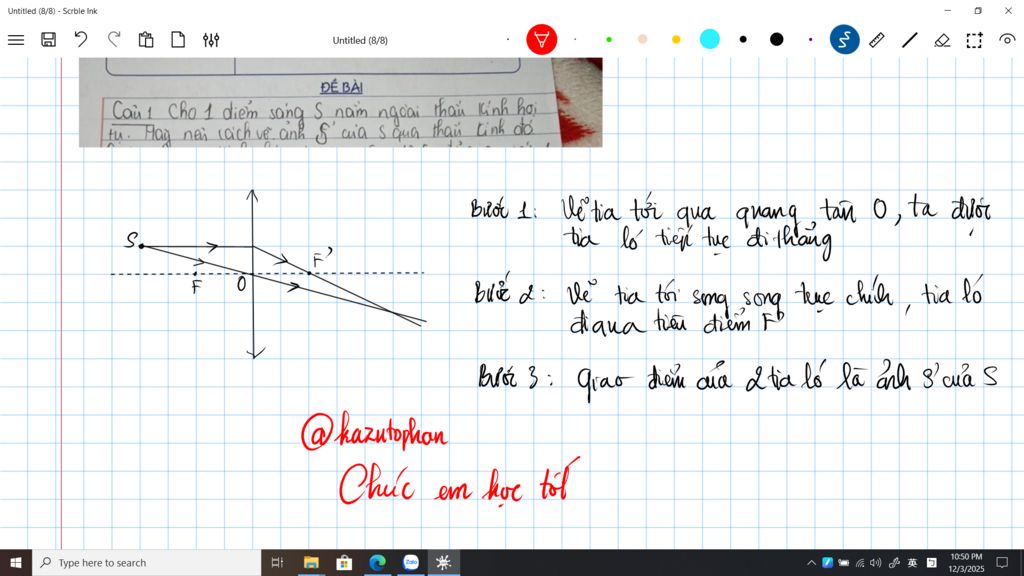This screenshot has height=576, width=1024.
Task: Open the new page icon
Action: tap(178, 40)
